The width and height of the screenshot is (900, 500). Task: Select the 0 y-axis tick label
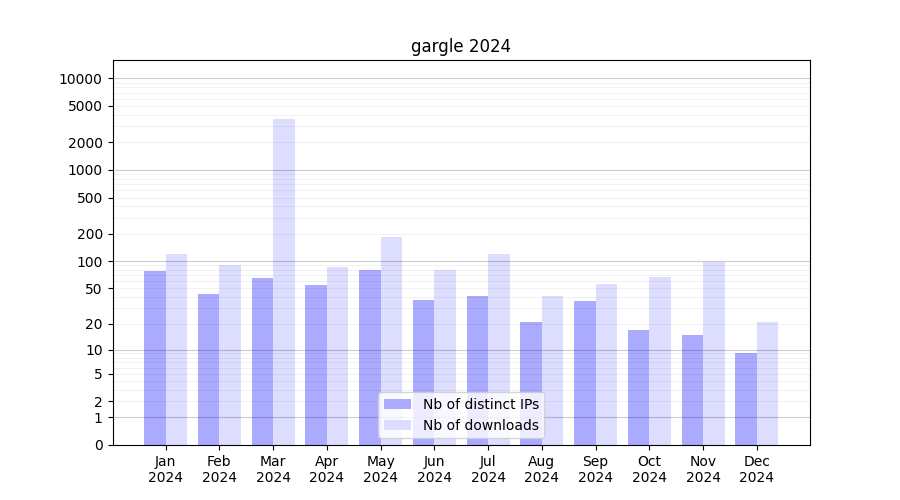tap(98, 445)
